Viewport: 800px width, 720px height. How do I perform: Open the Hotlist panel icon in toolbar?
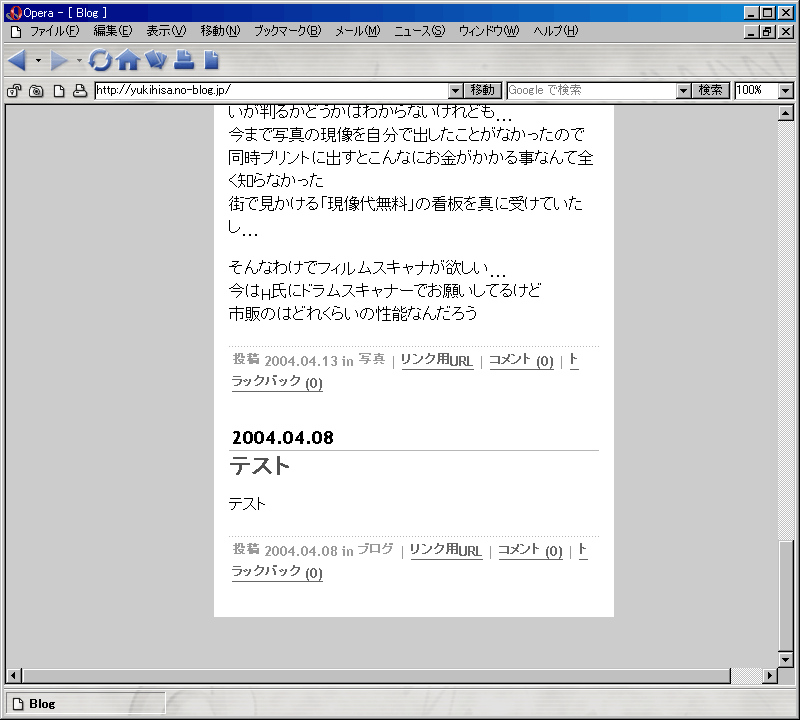(156, 60)
